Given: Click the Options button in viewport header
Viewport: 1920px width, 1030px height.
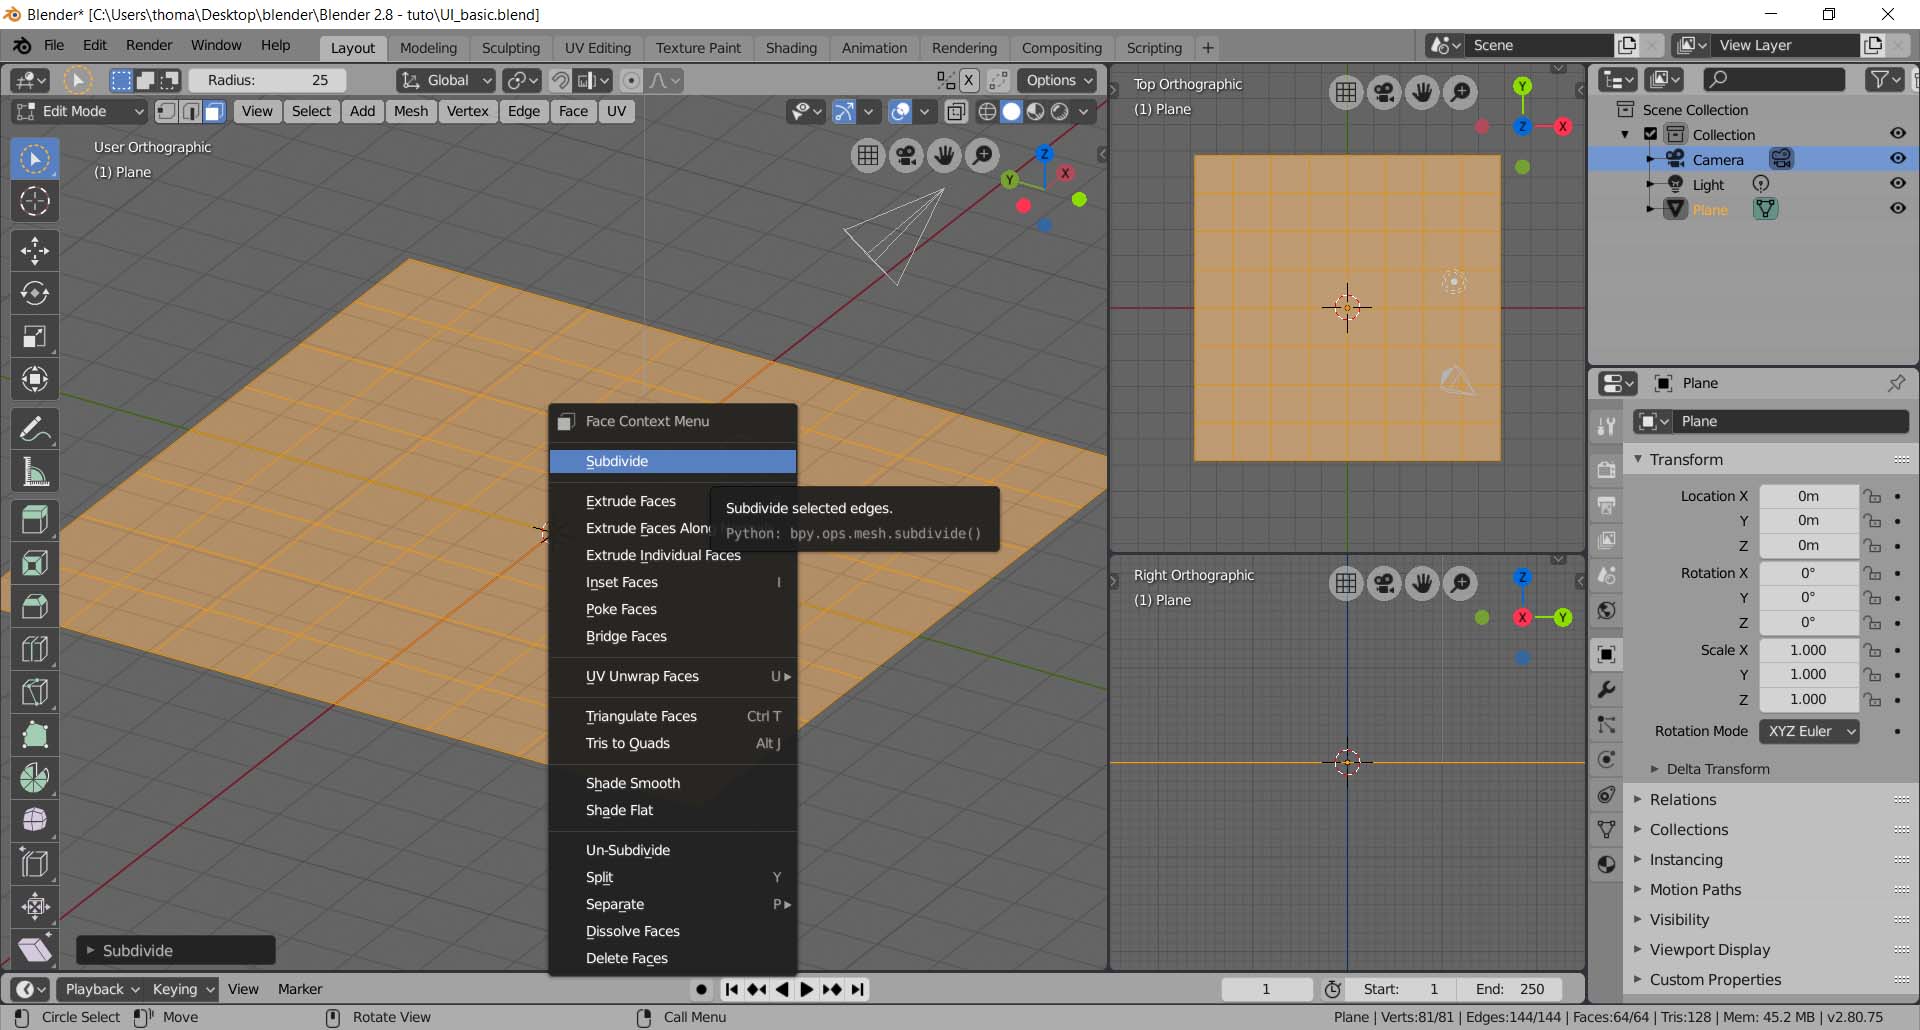Looking at the screenshot, I should tap(1059, 80).
